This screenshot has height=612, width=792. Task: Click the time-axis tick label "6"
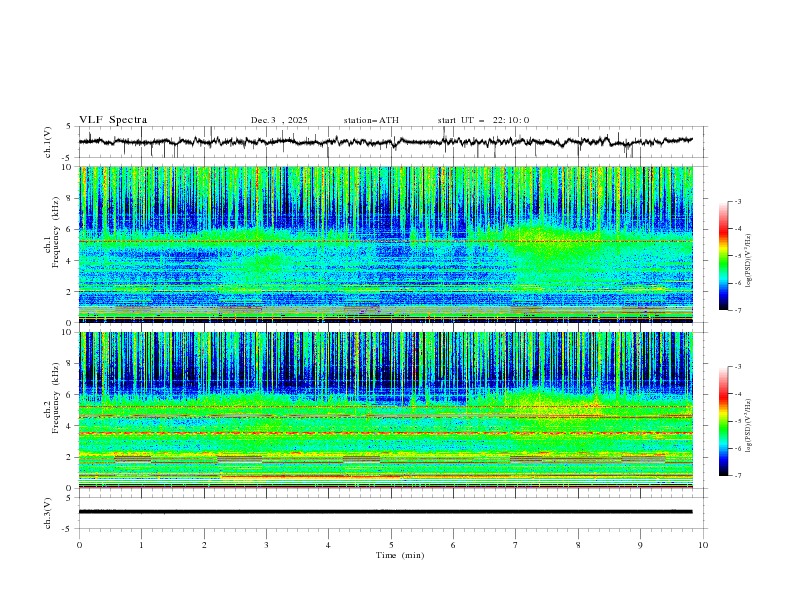(x=453, y=545)
